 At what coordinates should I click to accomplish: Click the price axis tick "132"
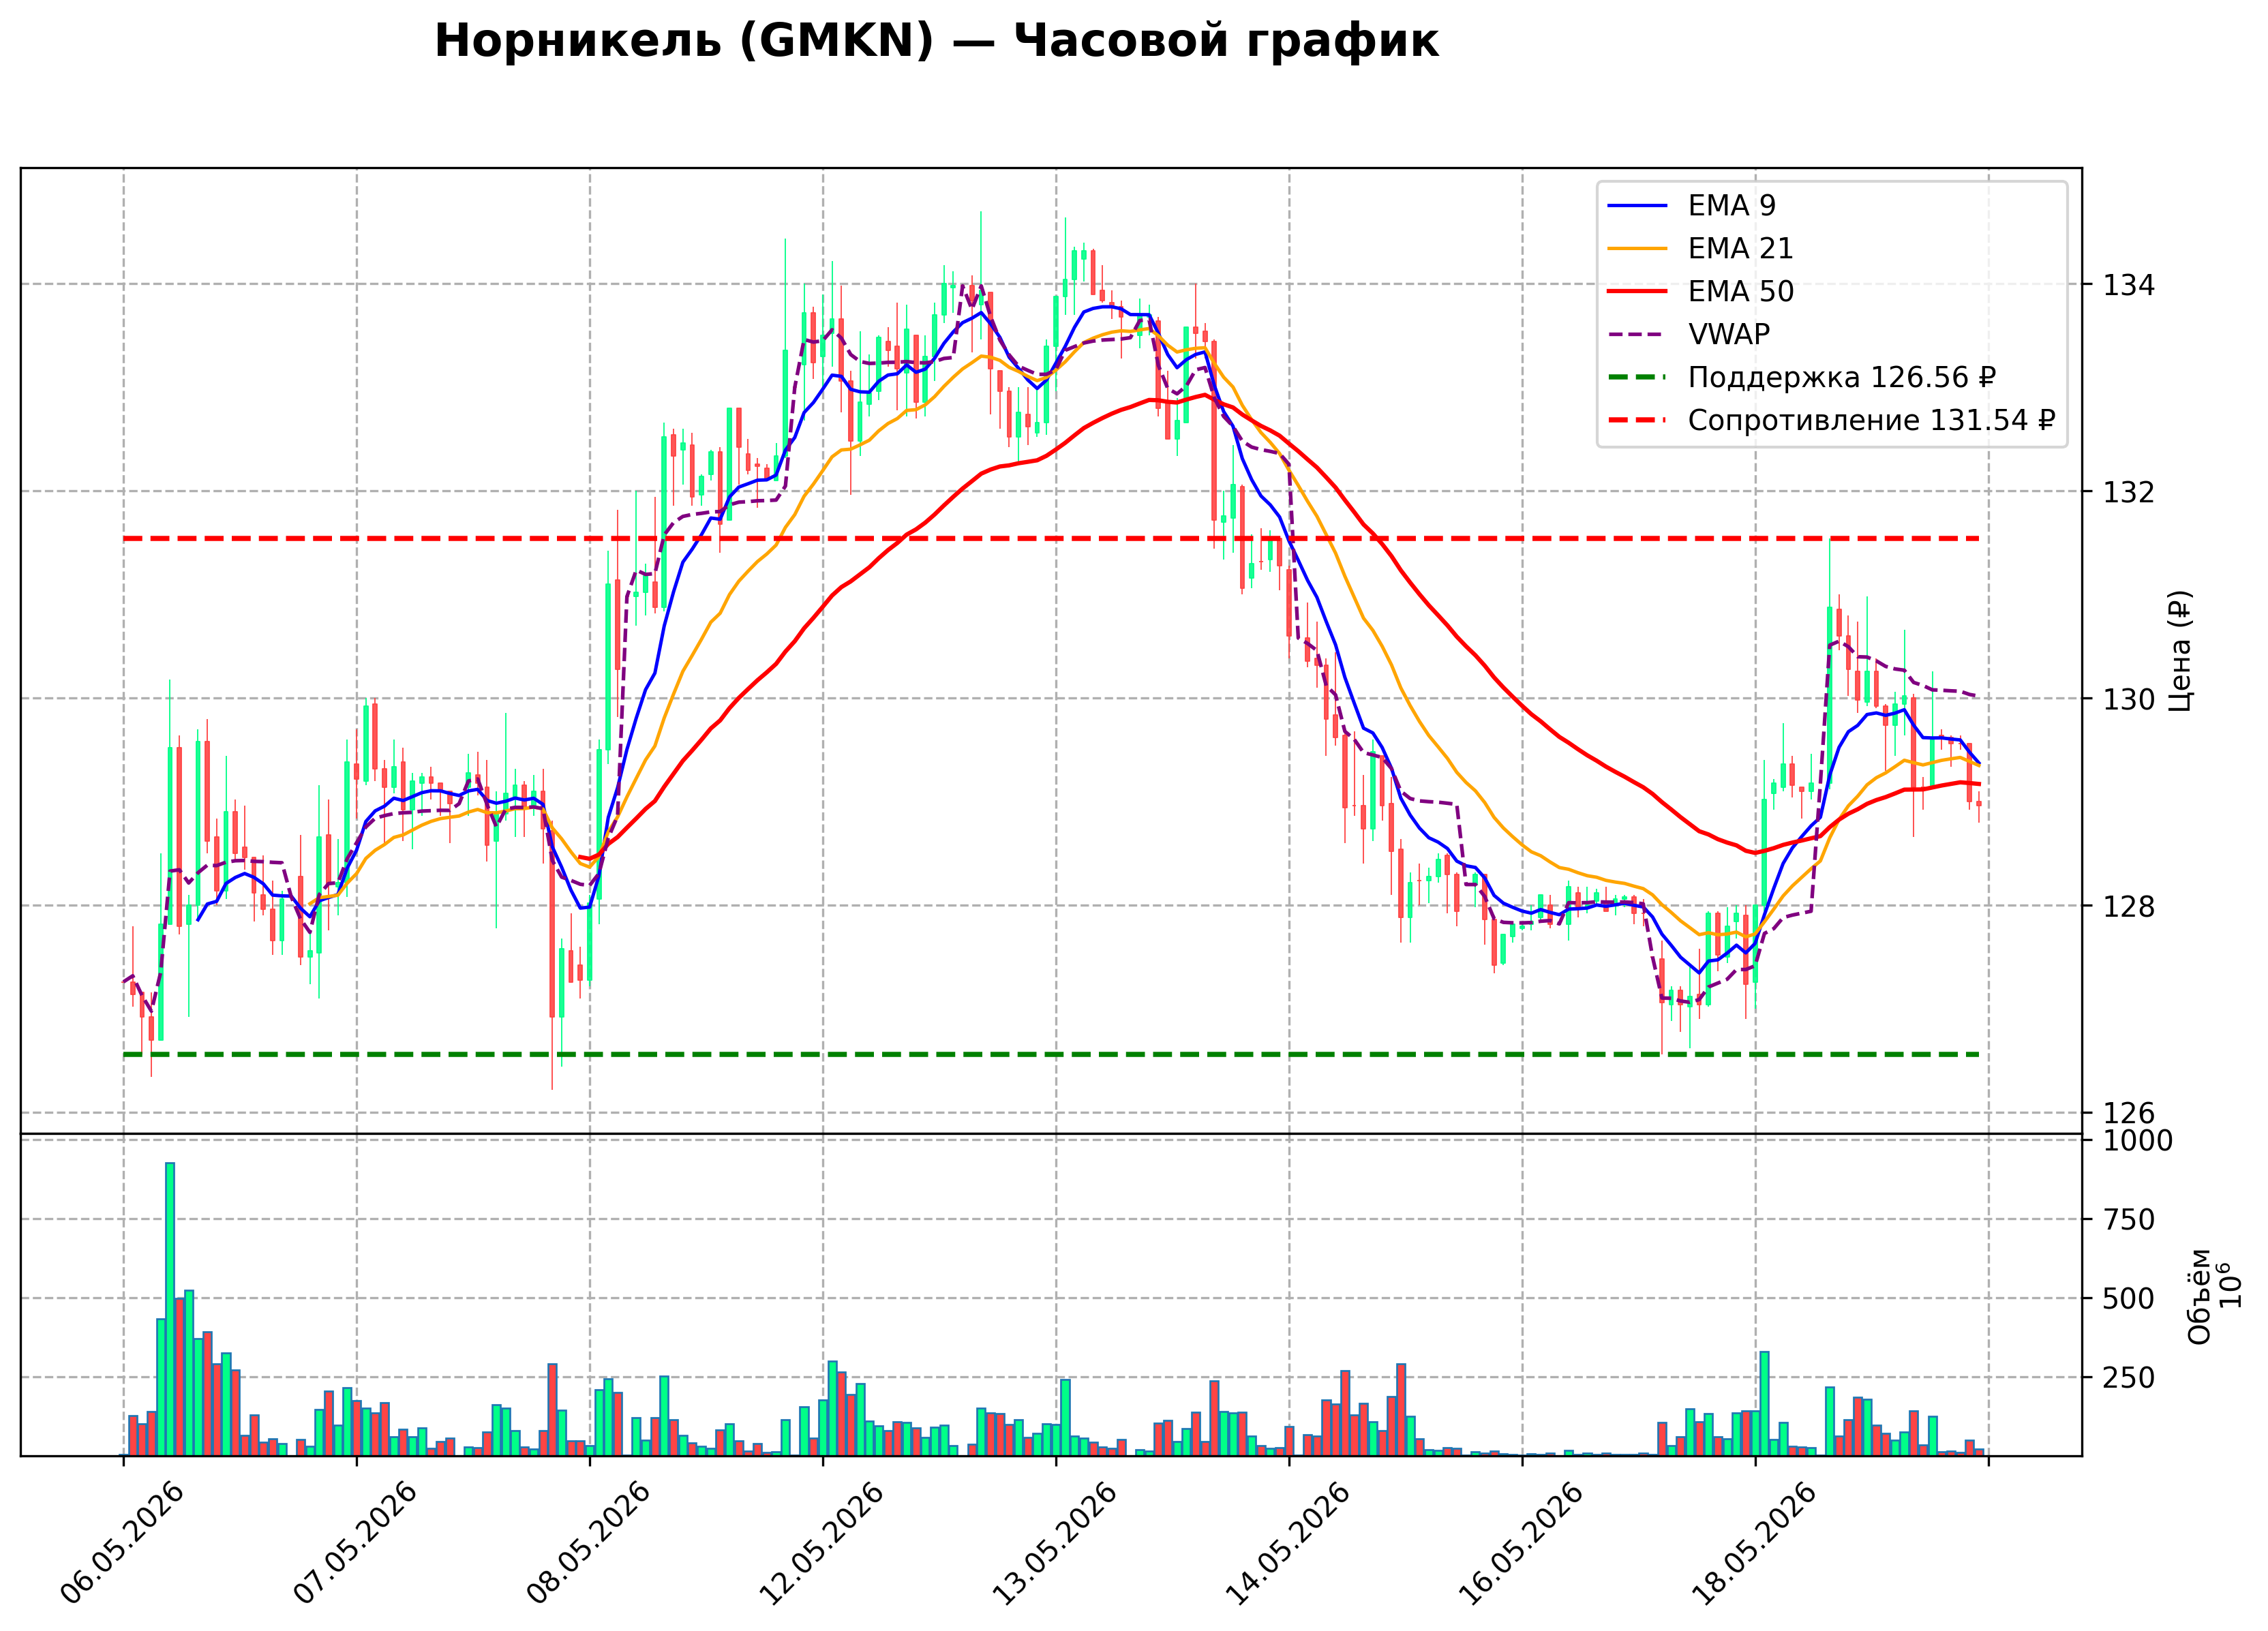point(2129,492)
